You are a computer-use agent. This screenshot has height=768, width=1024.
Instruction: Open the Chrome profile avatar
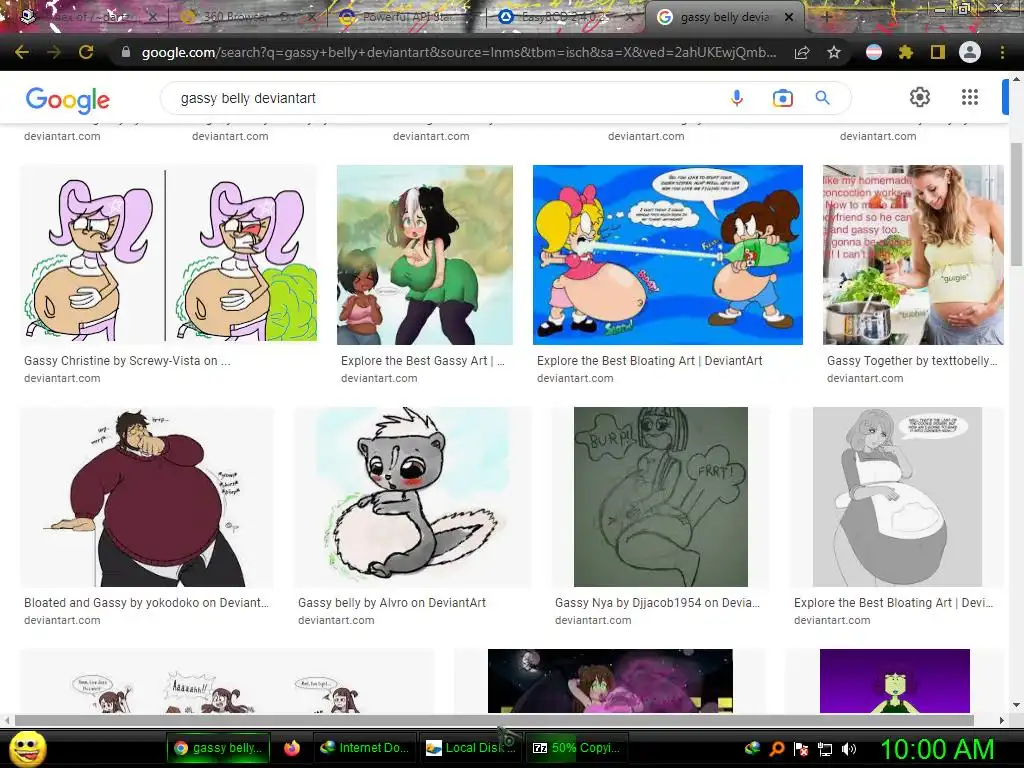point(970,52)
